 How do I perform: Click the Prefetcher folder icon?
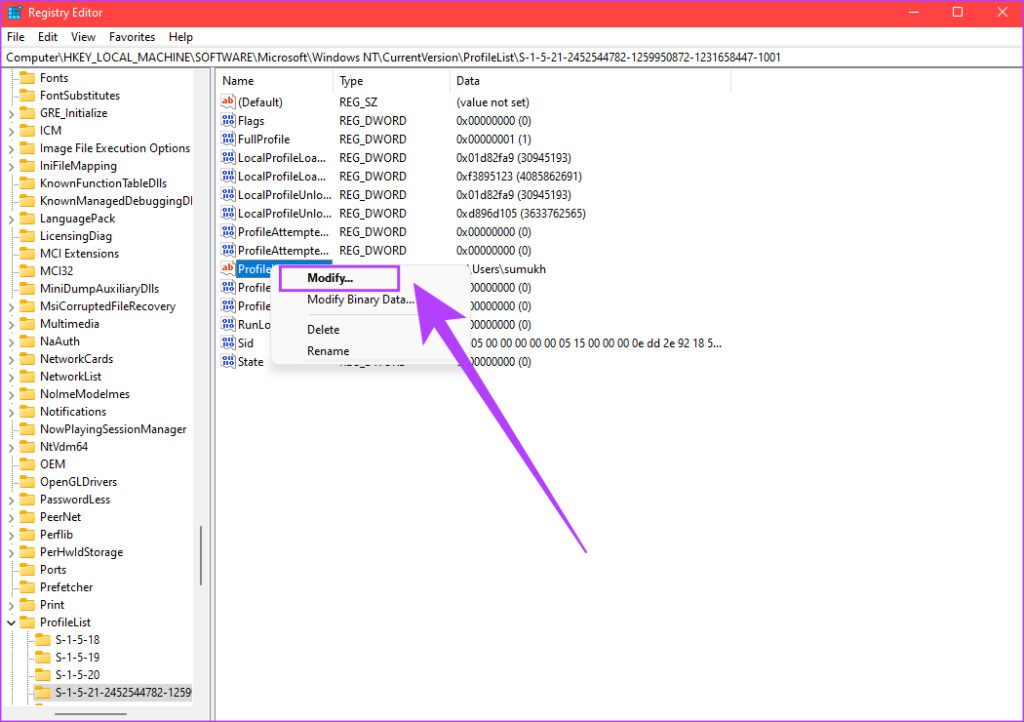(x=27, y=587)
